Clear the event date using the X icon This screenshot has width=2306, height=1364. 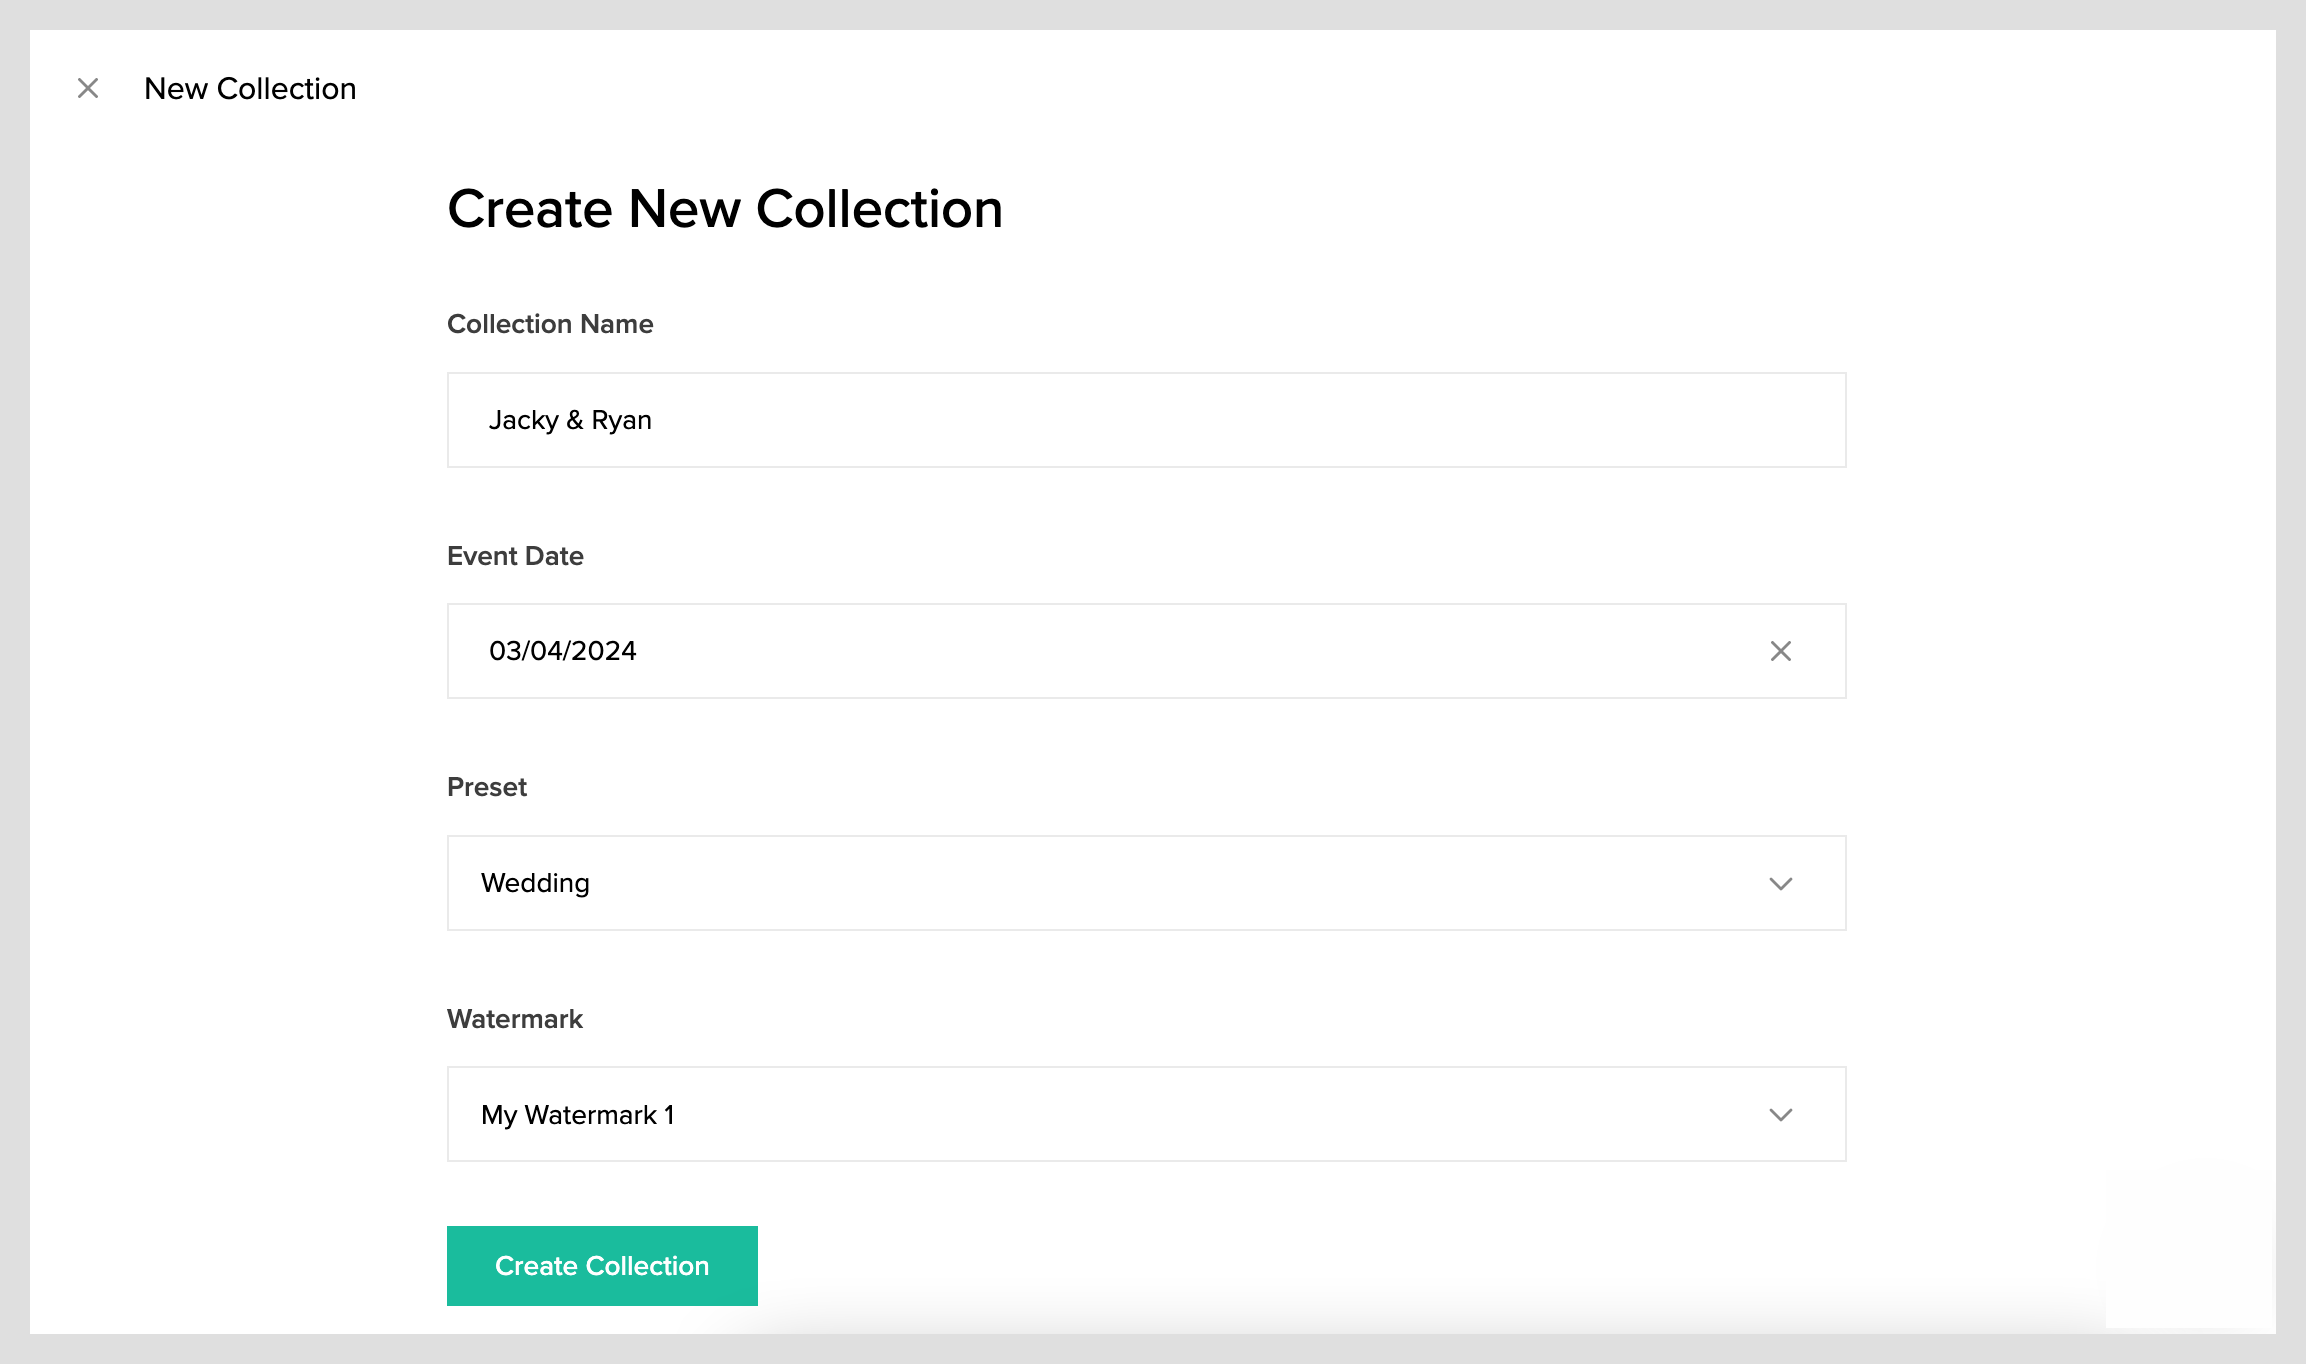[x=1781, y=651]
